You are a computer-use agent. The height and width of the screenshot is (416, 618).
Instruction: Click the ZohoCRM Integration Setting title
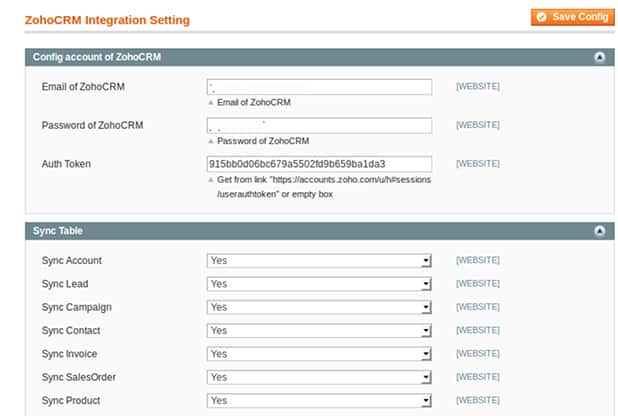coord(107,20)
